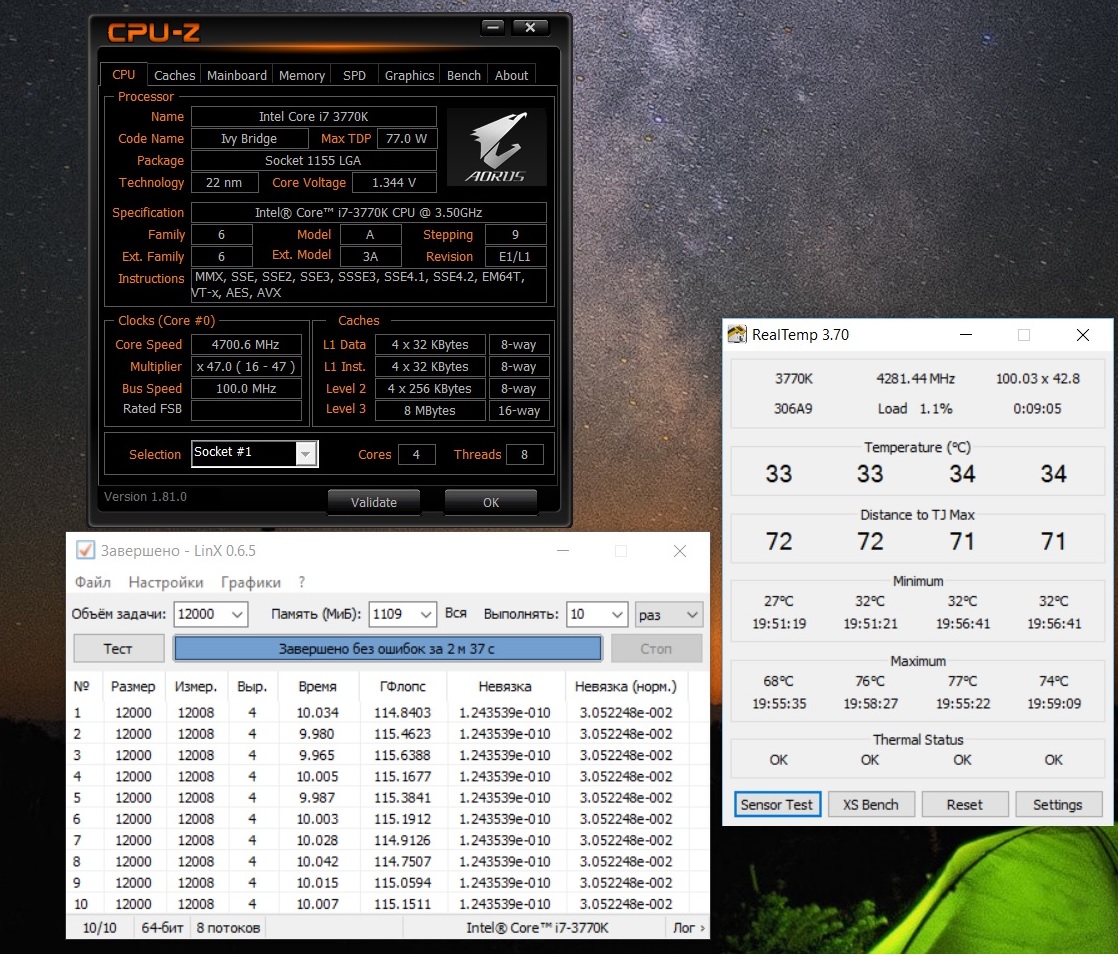Expand the Socket #1 selection dropdown
Screen dimensions: 1118x957
tap(305, 454)
